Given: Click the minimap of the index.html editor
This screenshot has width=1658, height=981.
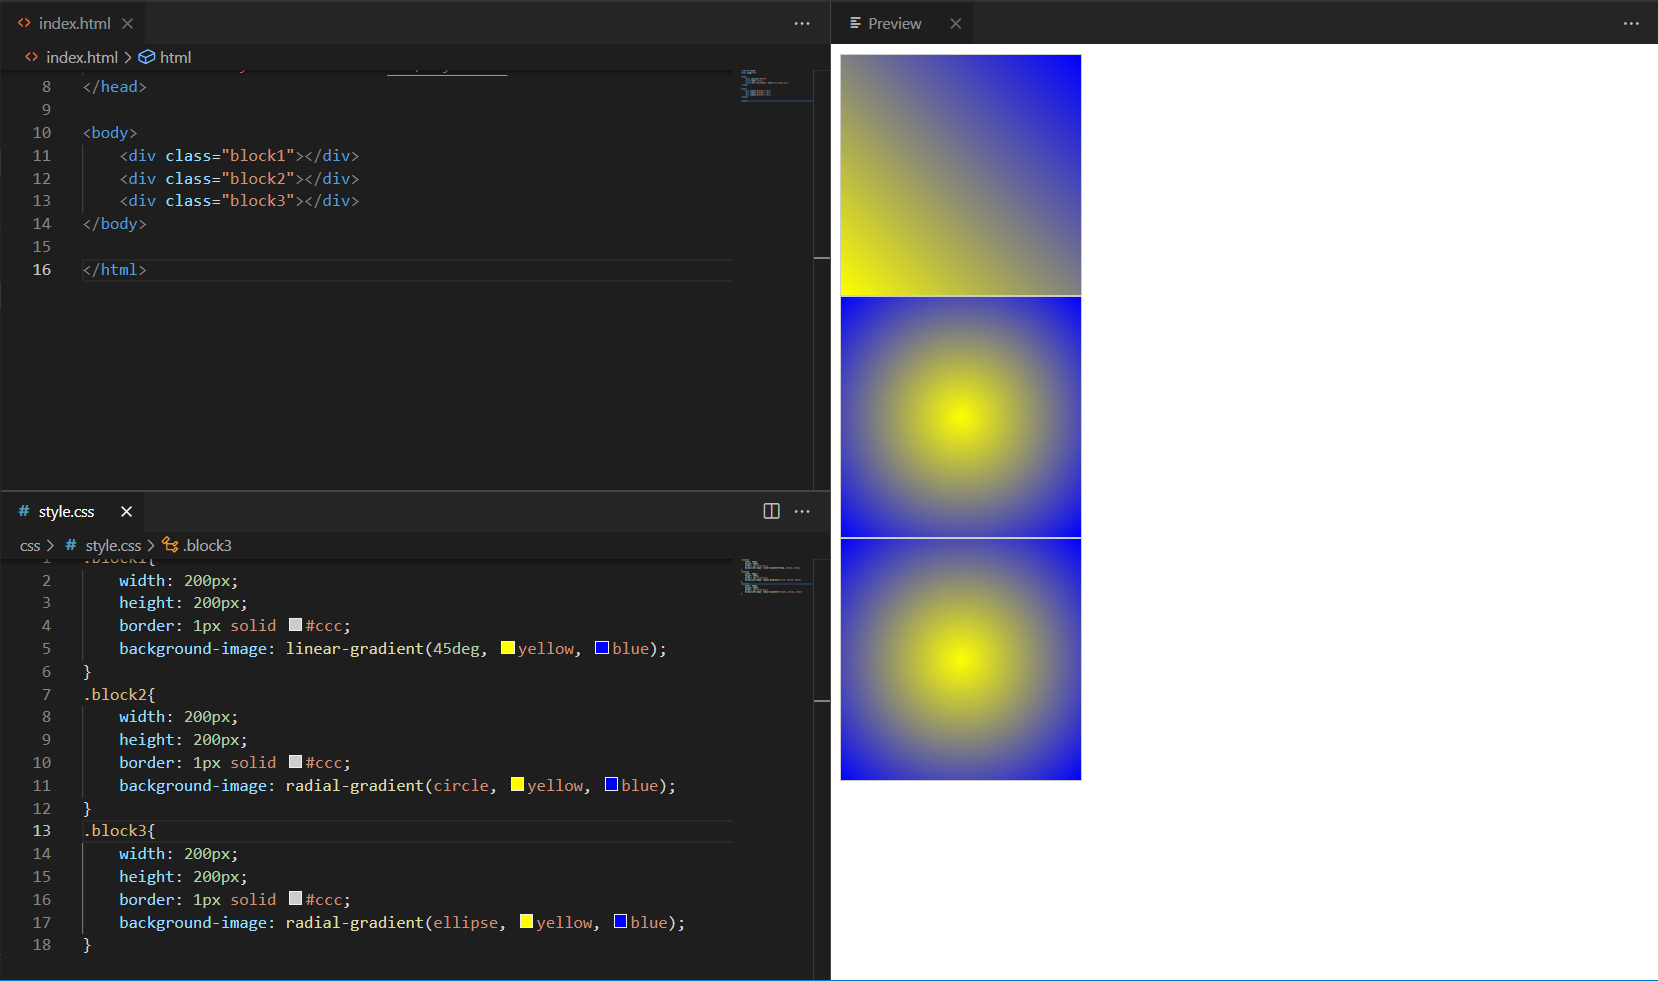Looking at the screenshot, I should tap(776, 87).
